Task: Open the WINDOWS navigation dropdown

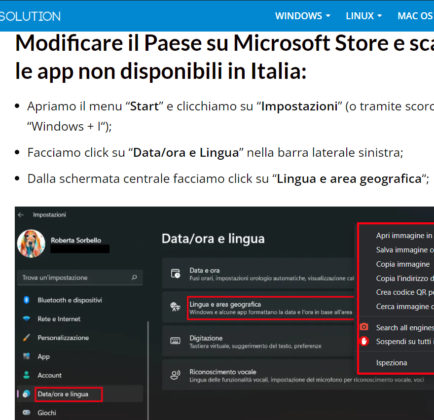Action: coord(302,16)
